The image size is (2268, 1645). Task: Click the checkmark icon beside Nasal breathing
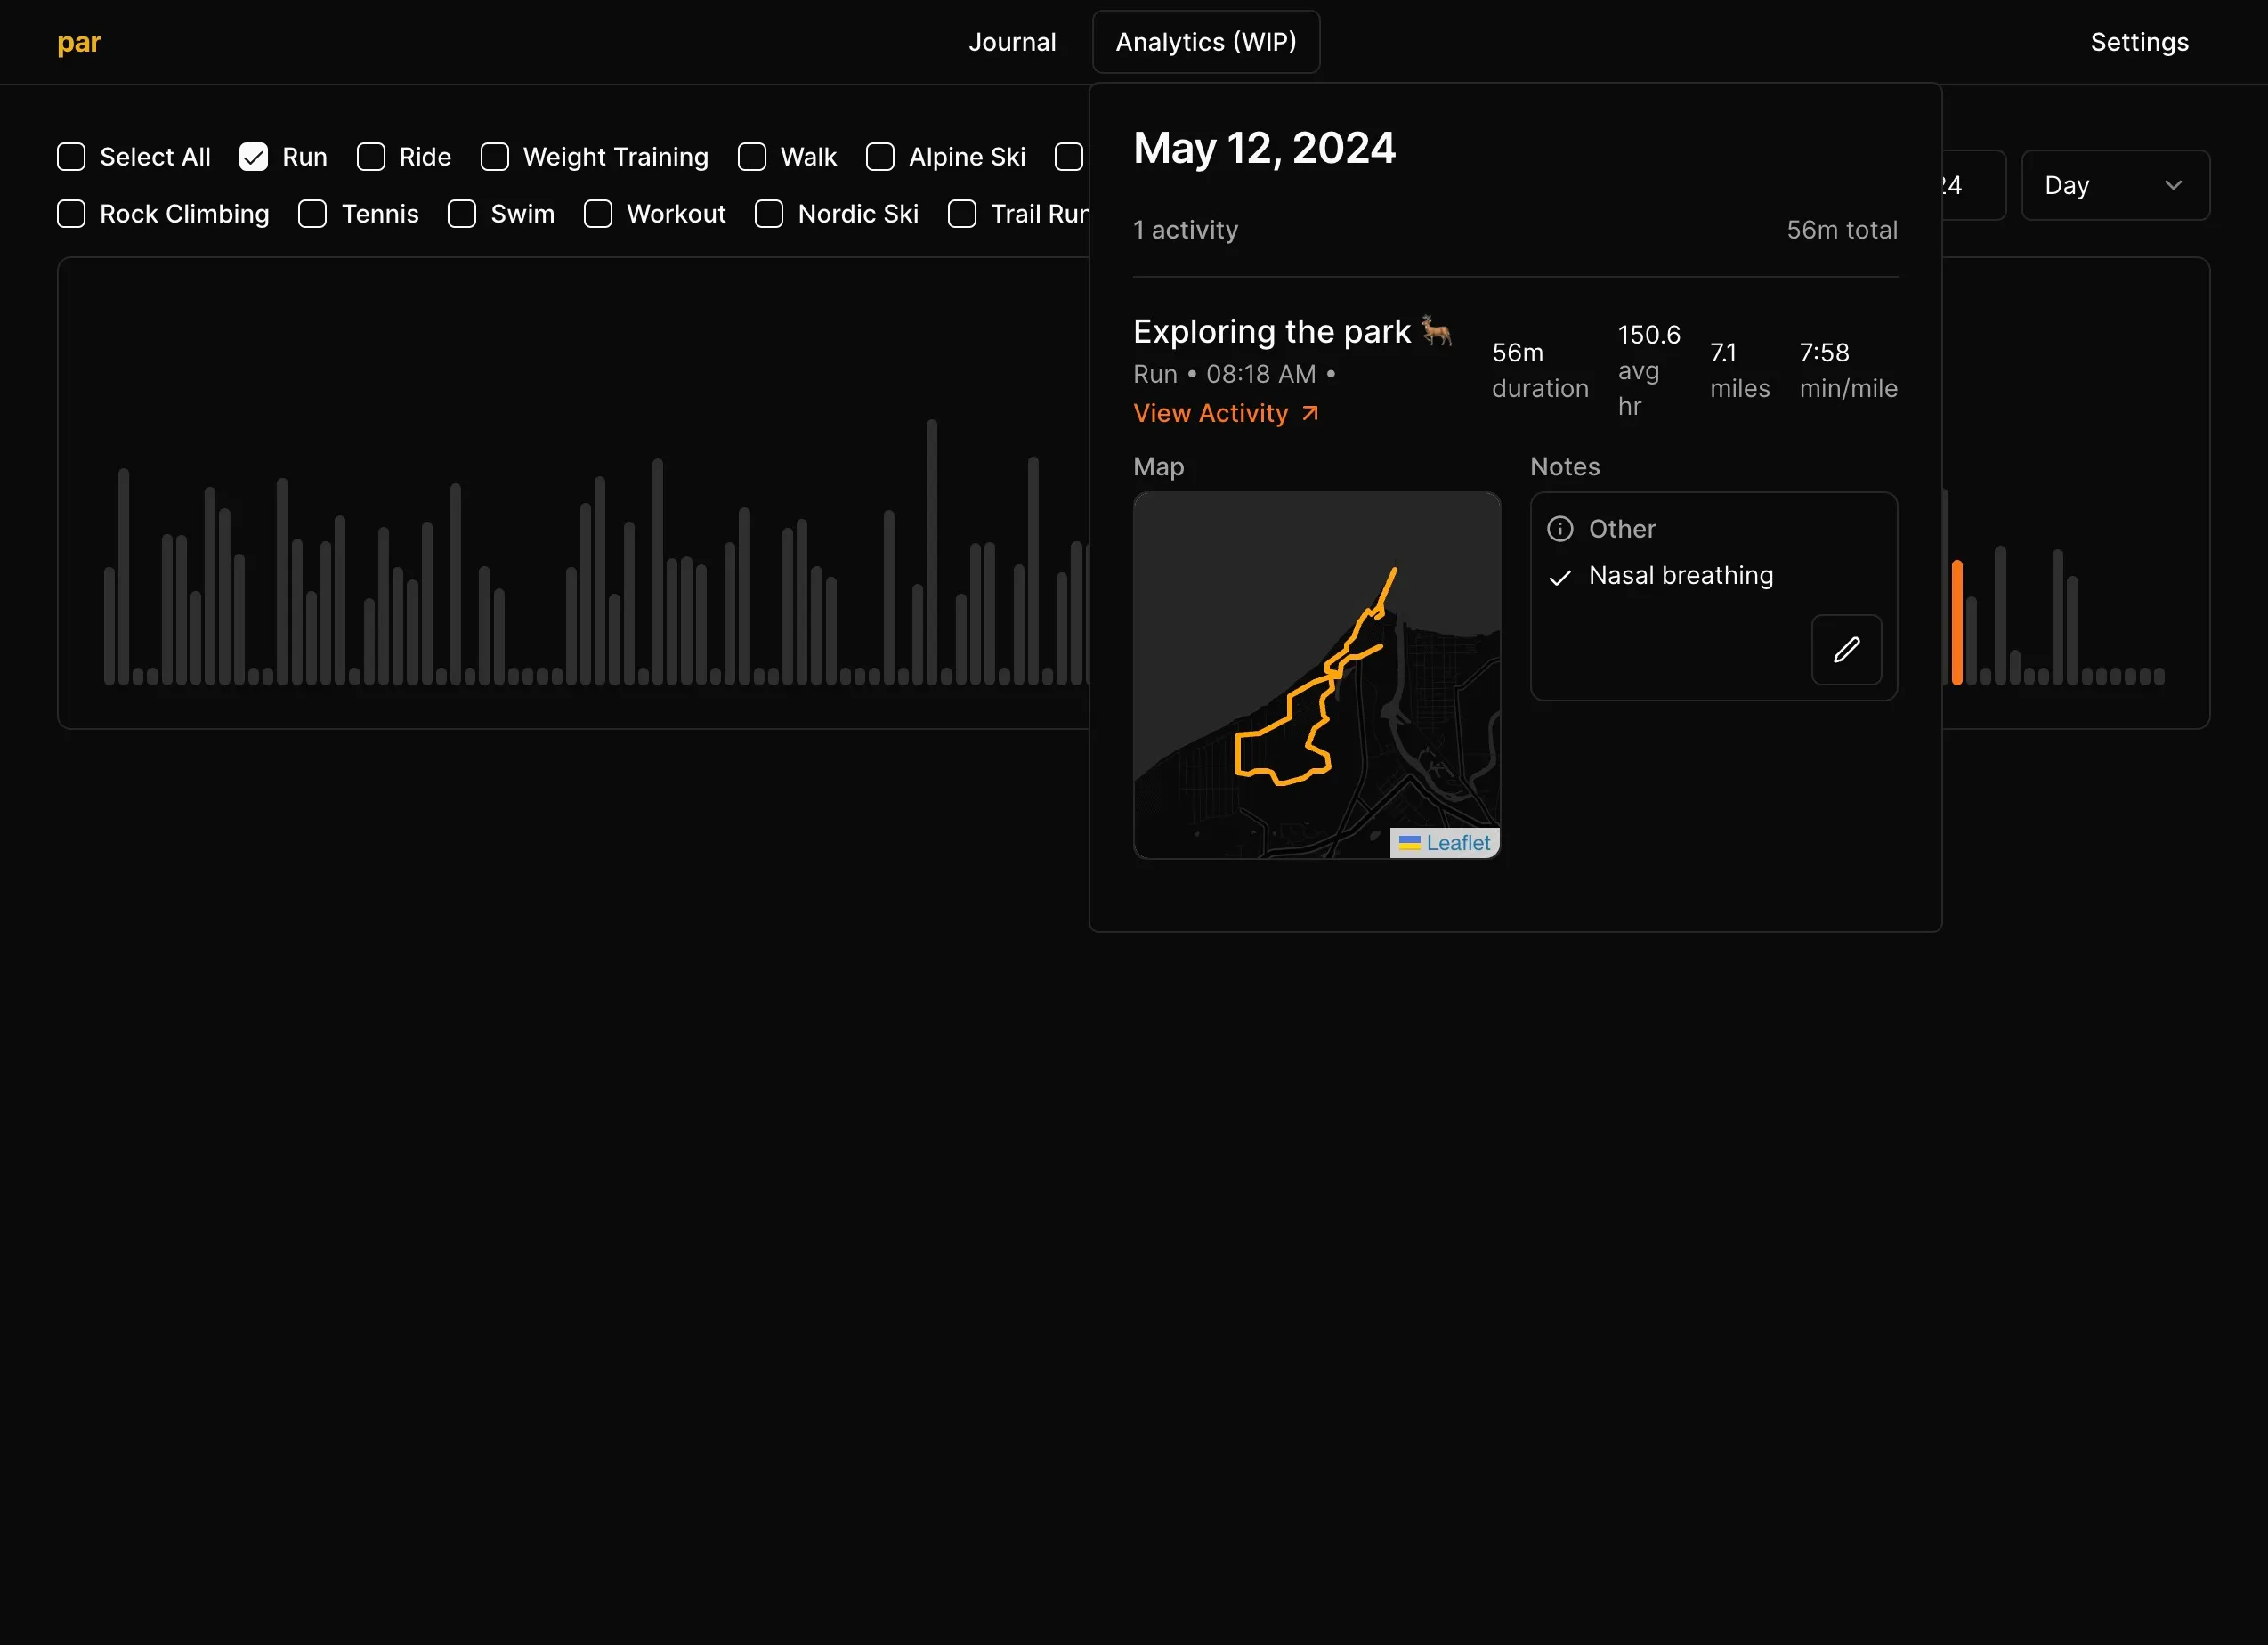click(x=1560, y=577)
